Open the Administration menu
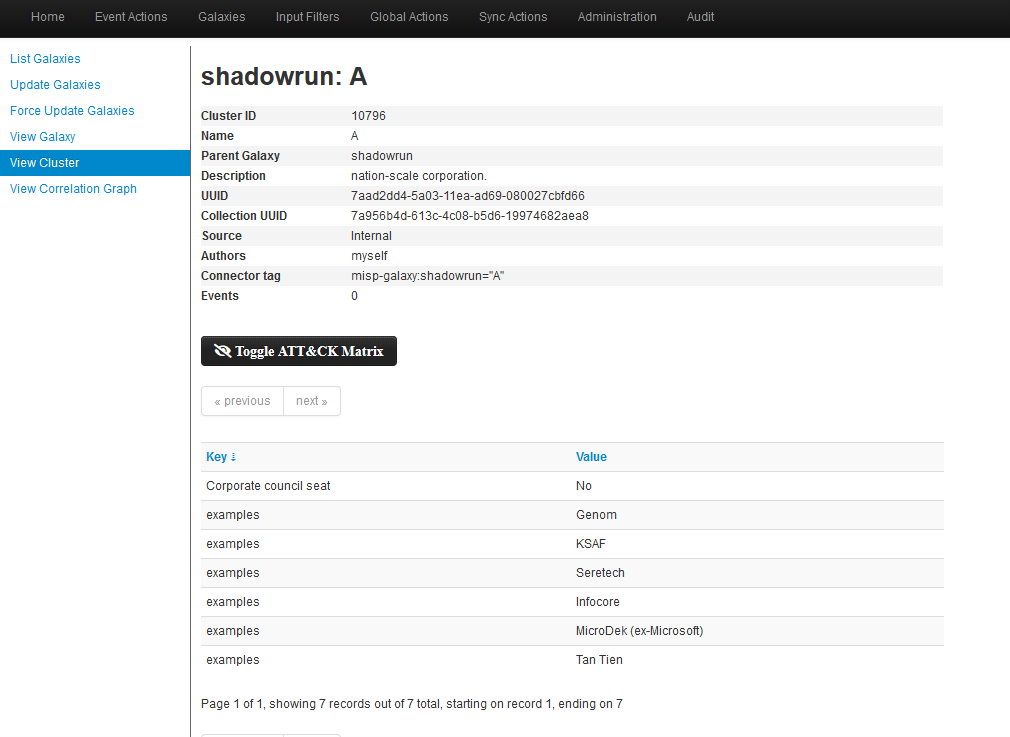Image resolution: width=1010 pixels, height=737 pixels. 617,17
